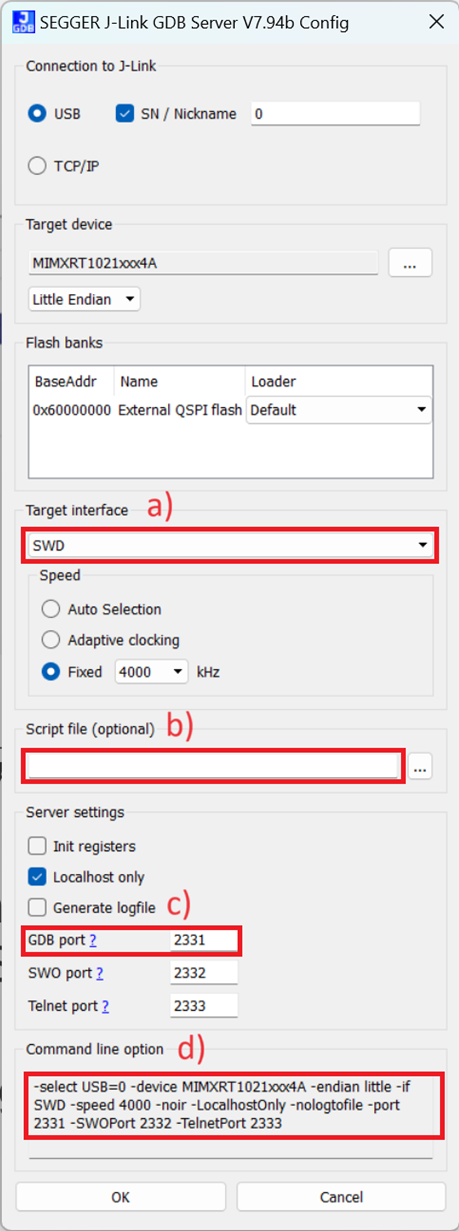Open the SWO port help link
459x1231 pixels.
coord(99,973)
